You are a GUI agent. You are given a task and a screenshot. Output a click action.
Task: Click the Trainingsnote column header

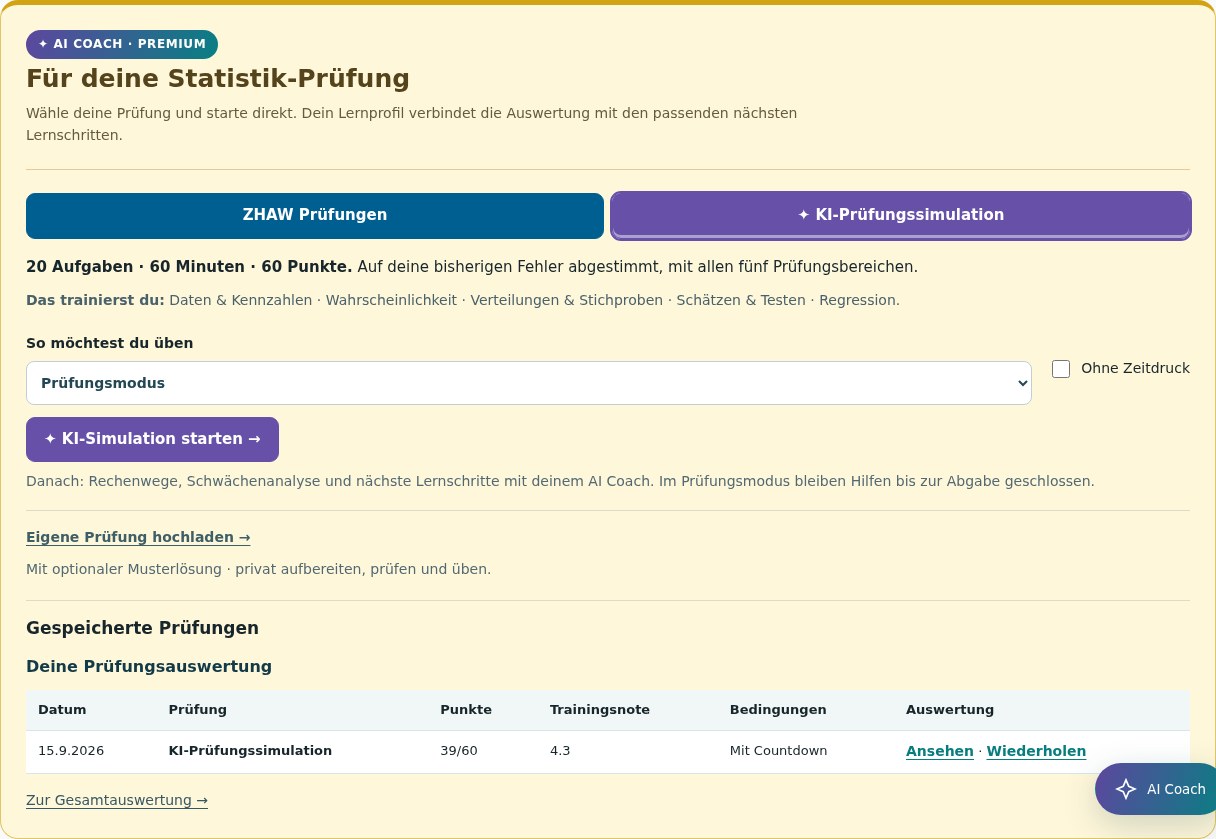pos(600,710)
